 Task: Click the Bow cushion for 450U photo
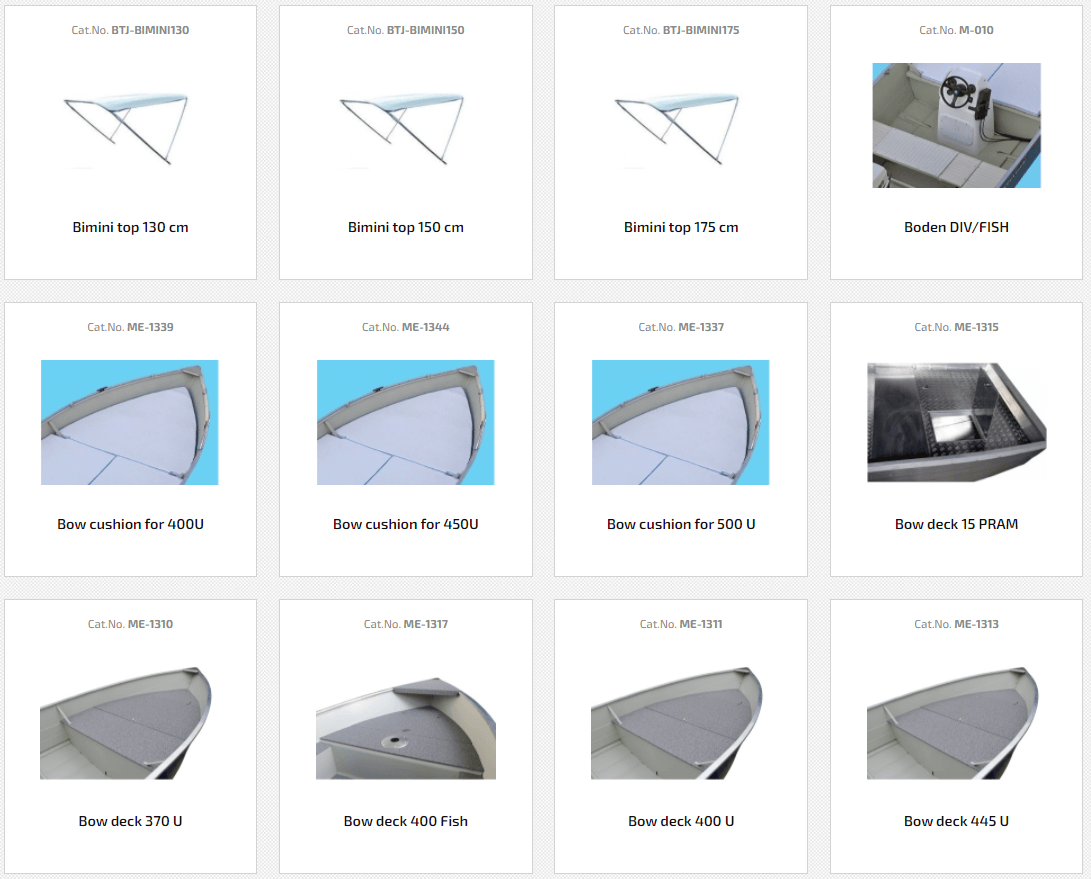pyautogui.click(x=405, y=422)
